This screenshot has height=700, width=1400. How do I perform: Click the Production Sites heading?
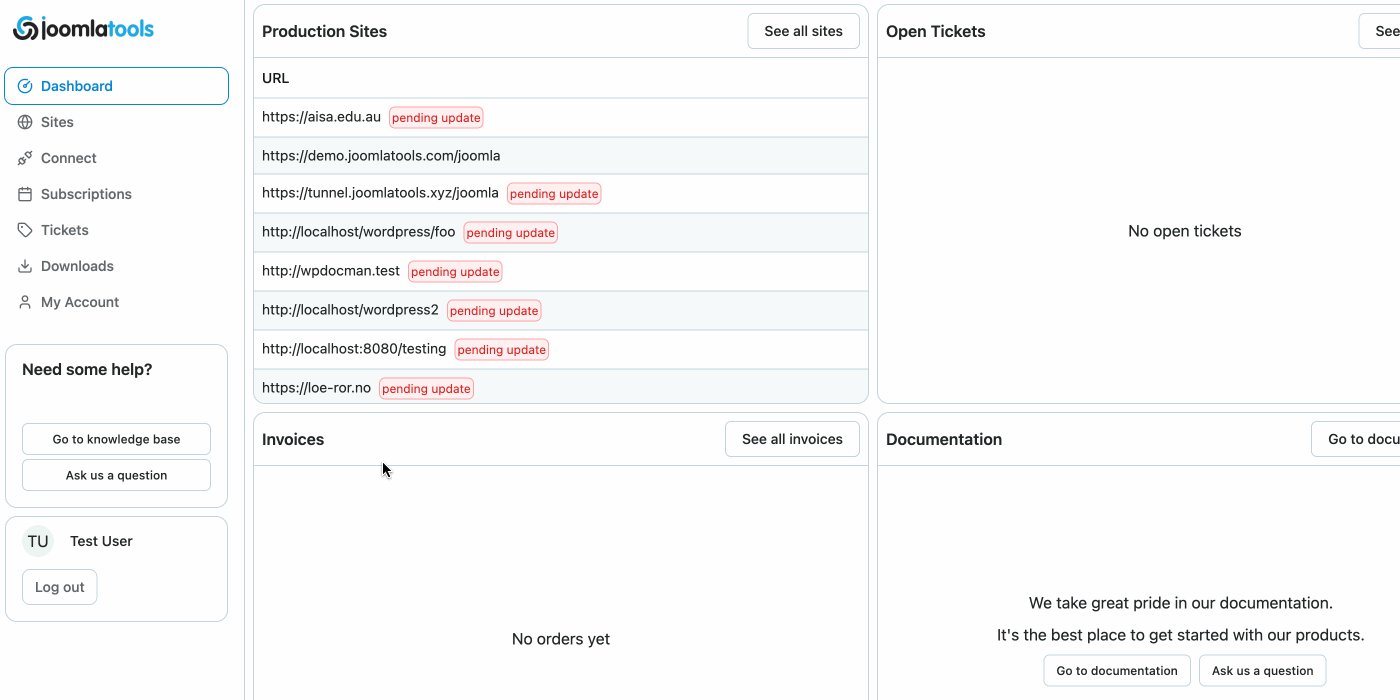pos(324,31)
